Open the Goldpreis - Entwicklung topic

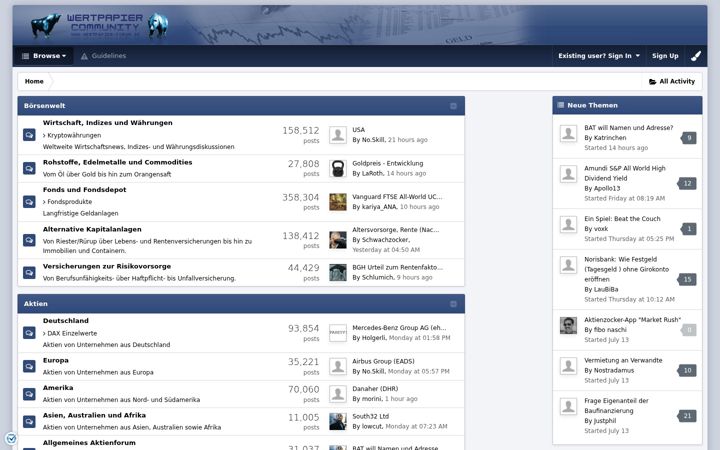388,163
